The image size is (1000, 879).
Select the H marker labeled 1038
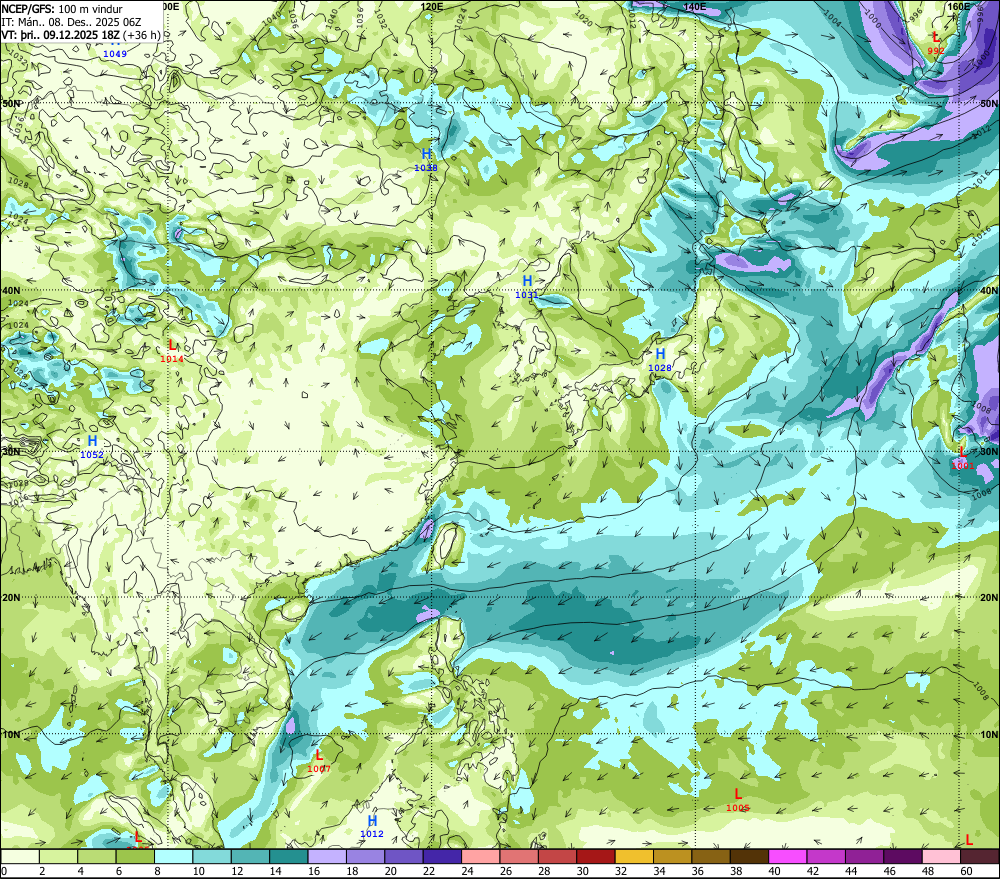click(427, 154)
